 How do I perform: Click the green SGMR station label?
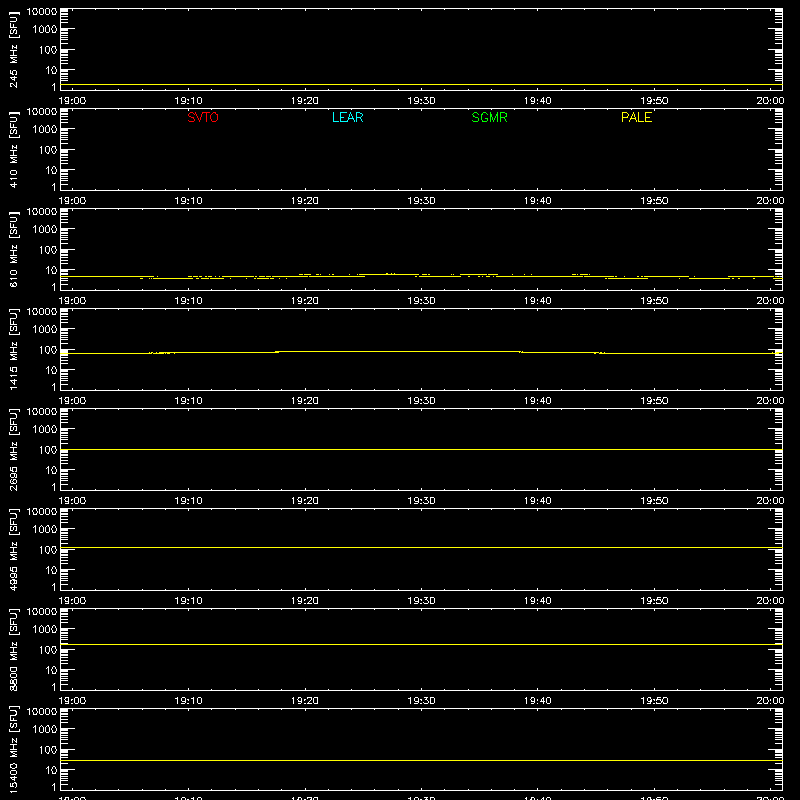[489, 117]
